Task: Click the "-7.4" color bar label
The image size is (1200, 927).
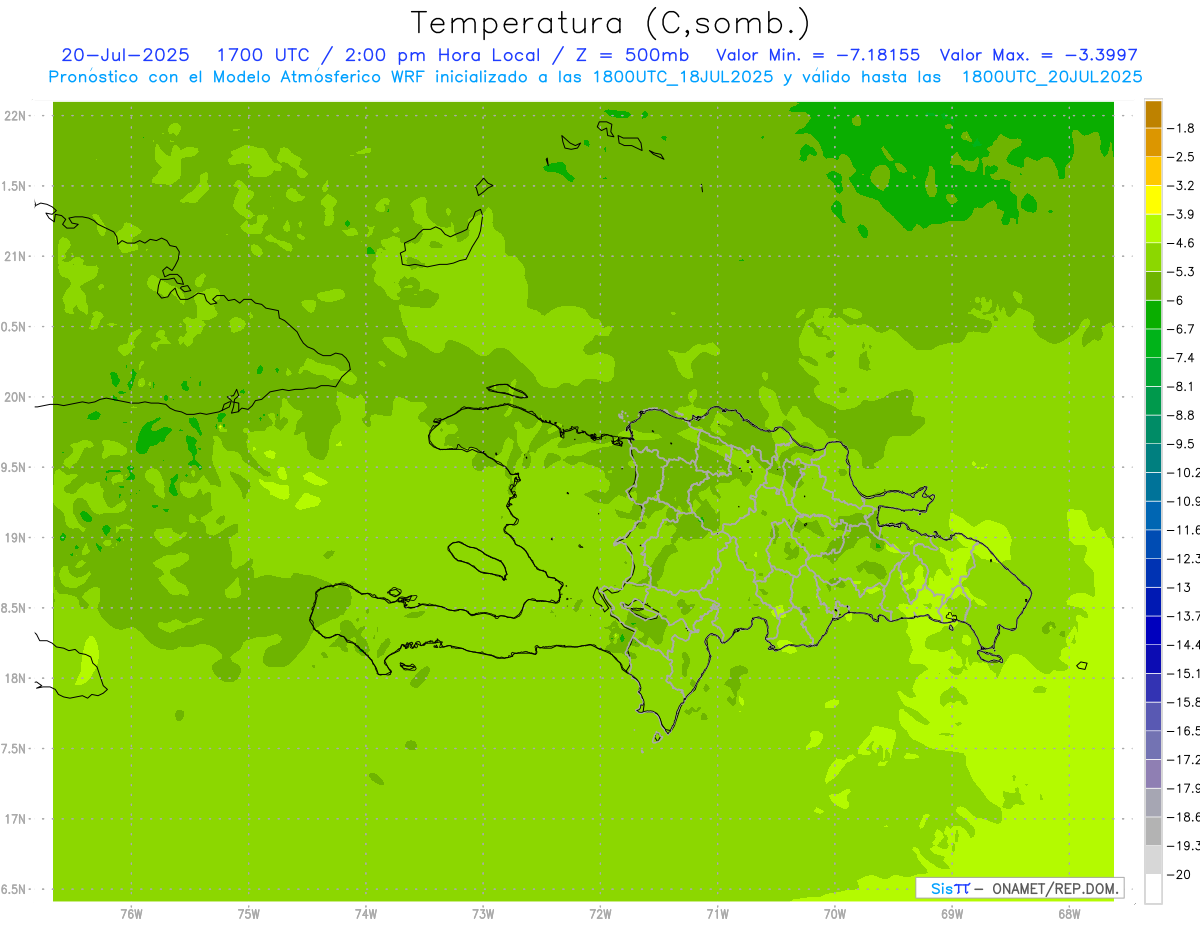Action: coord(1181,357)
